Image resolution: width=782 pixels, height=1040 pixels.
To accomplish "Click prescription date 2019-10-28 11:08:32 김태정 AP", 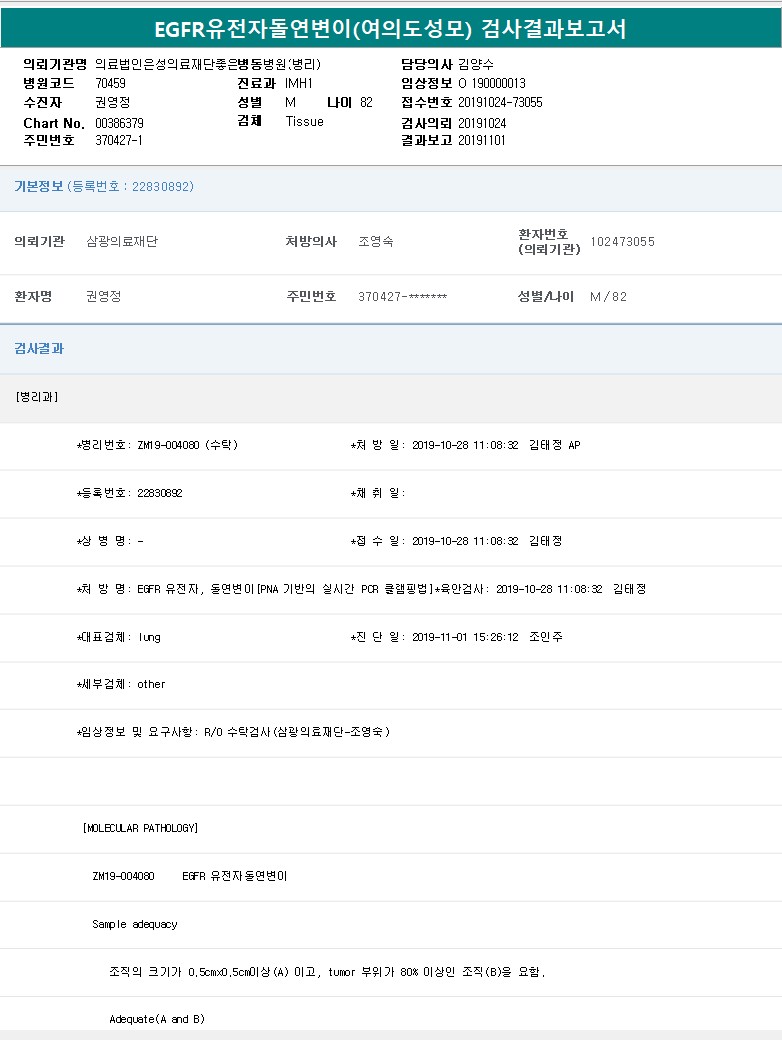I will point(496,445).
